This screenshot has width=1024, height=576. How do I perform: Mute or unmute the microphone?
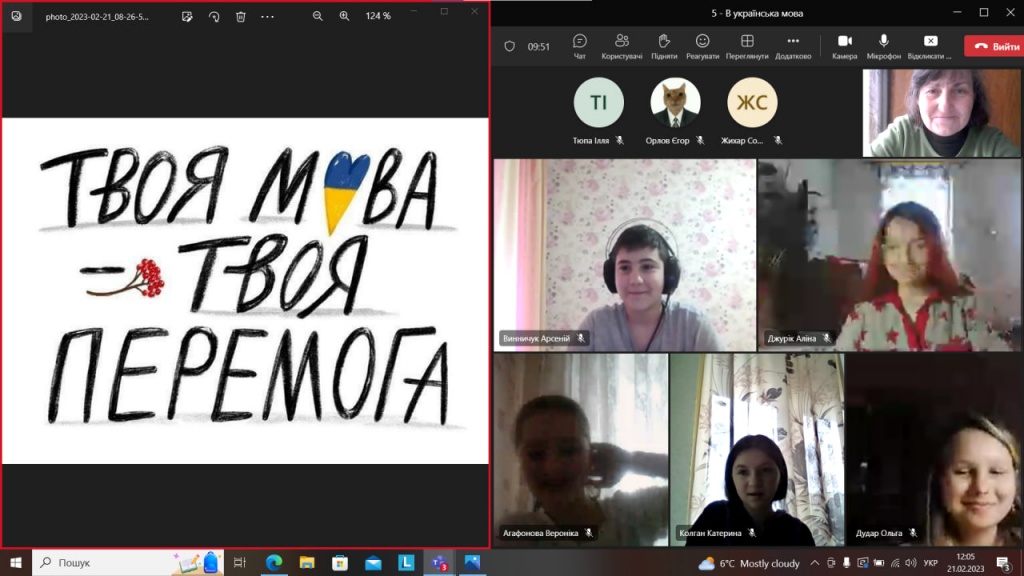884,45
